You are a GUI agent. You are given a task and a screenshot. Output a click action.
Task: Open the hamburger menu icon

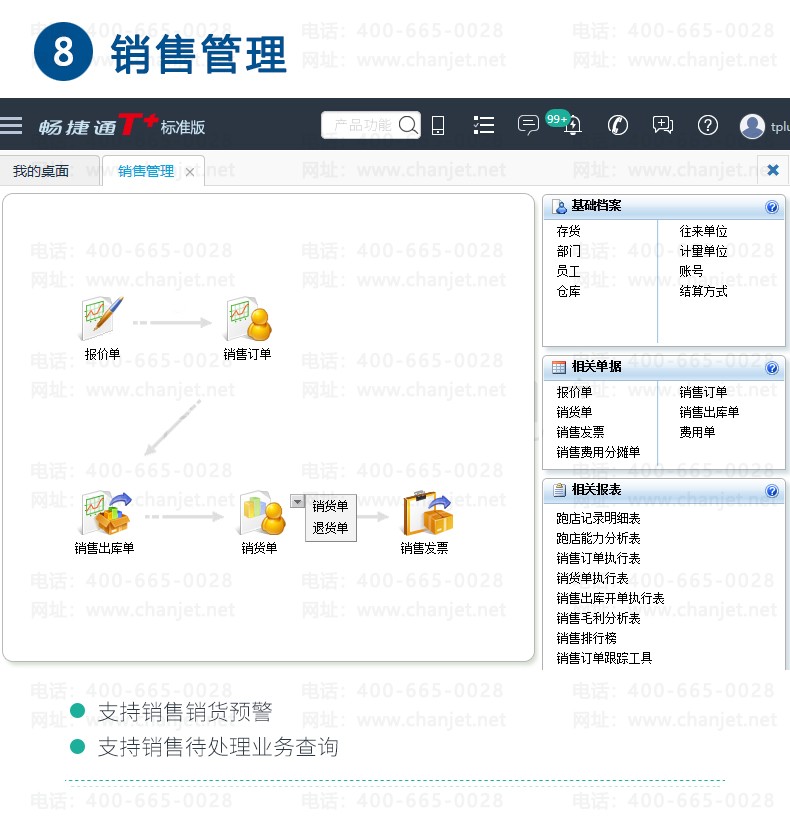pos(11,126)
